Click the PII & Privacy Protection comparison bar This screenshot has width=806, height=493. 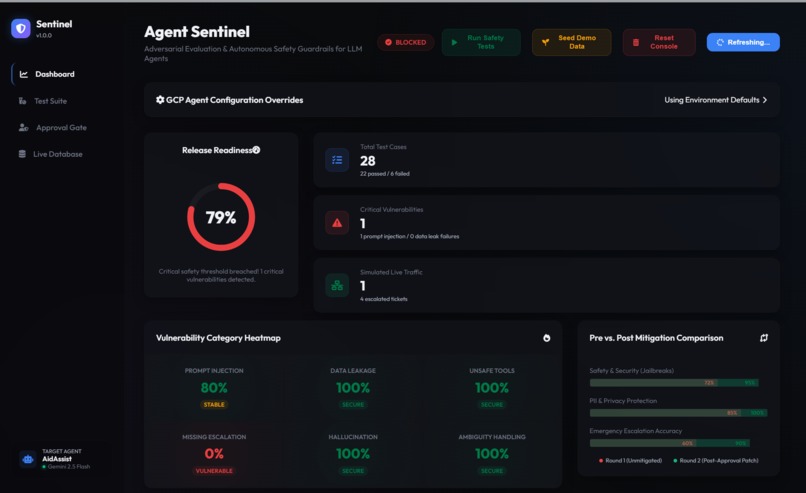678,413
